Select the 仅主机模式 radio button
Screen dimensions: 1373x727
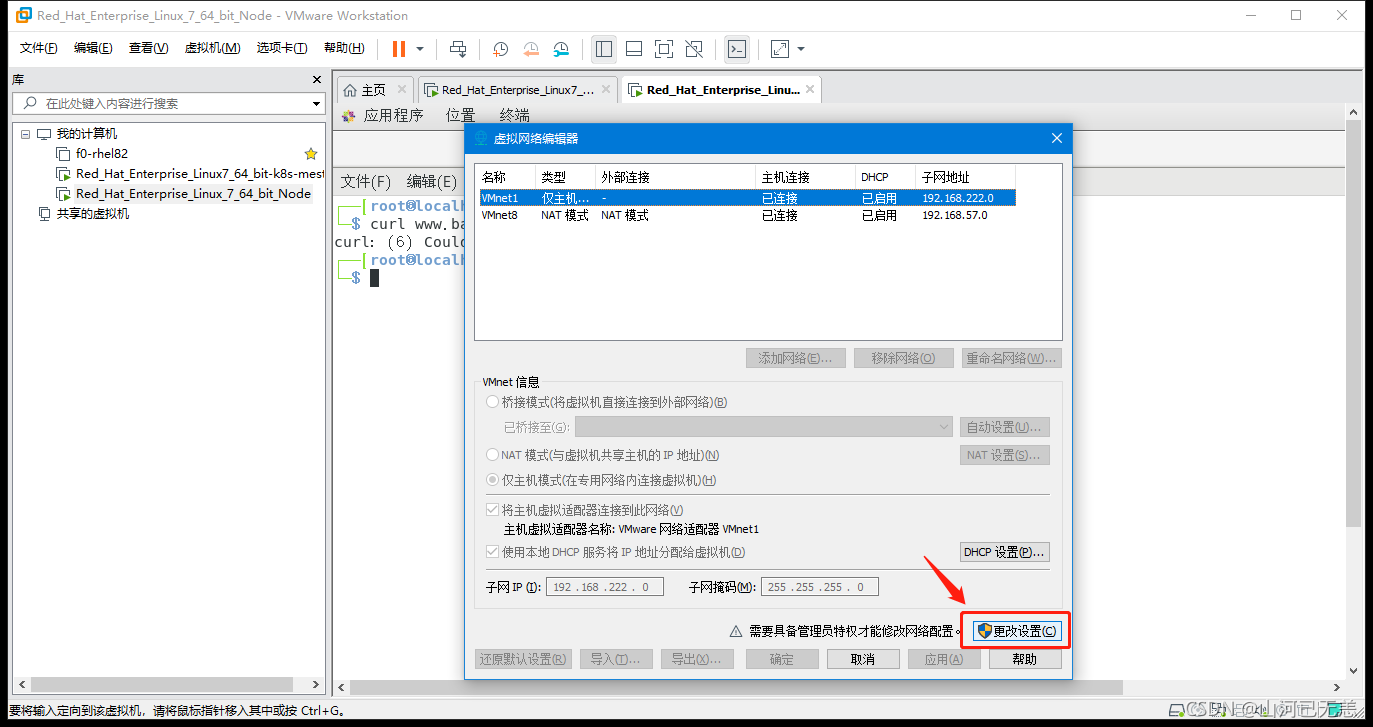(492, 480)
